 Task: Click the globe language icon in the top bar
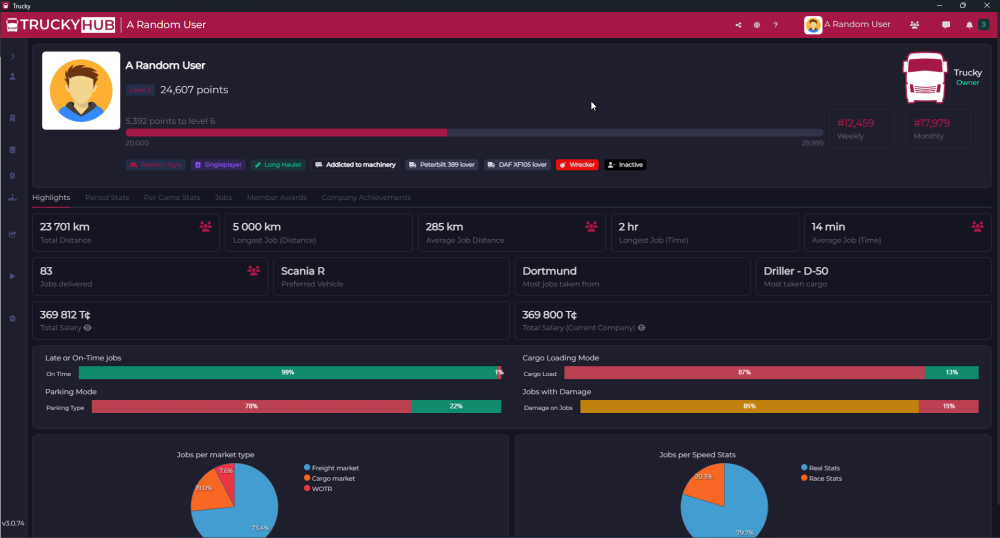click(756, 25)
